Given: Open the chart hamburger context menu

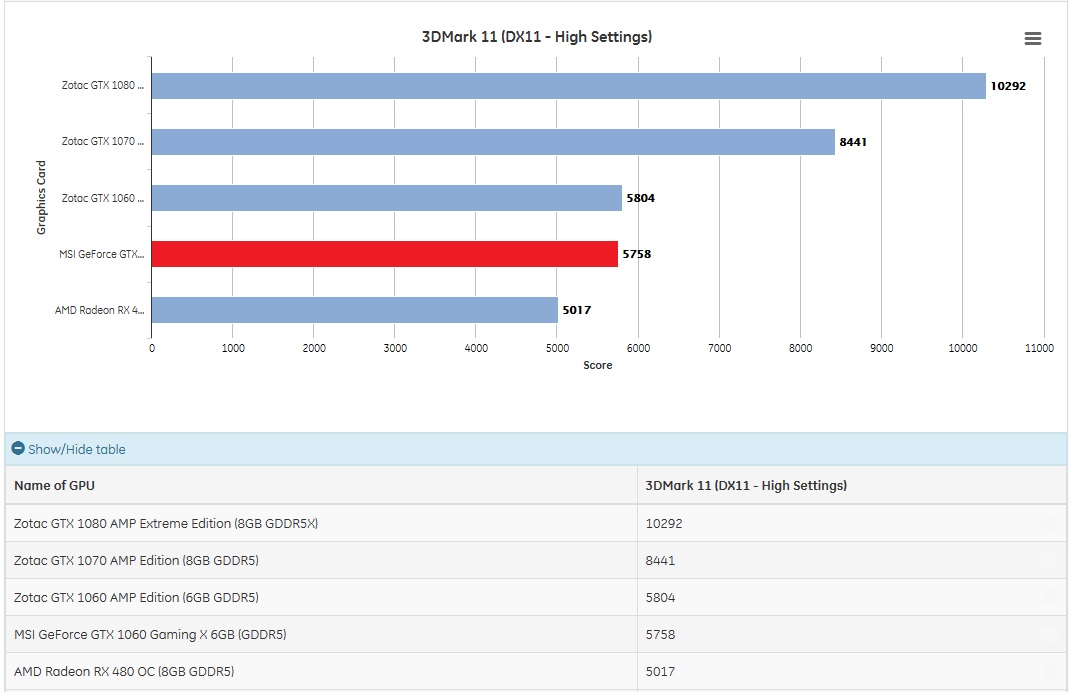Looking at the screenshot, I should coord(1032,38).
